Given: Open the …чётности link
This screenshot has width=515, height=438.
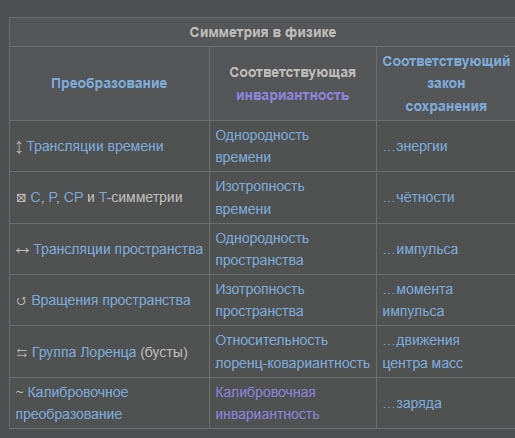Looking at the screenshot, I should pyautogui.click(x=418, y=197).
